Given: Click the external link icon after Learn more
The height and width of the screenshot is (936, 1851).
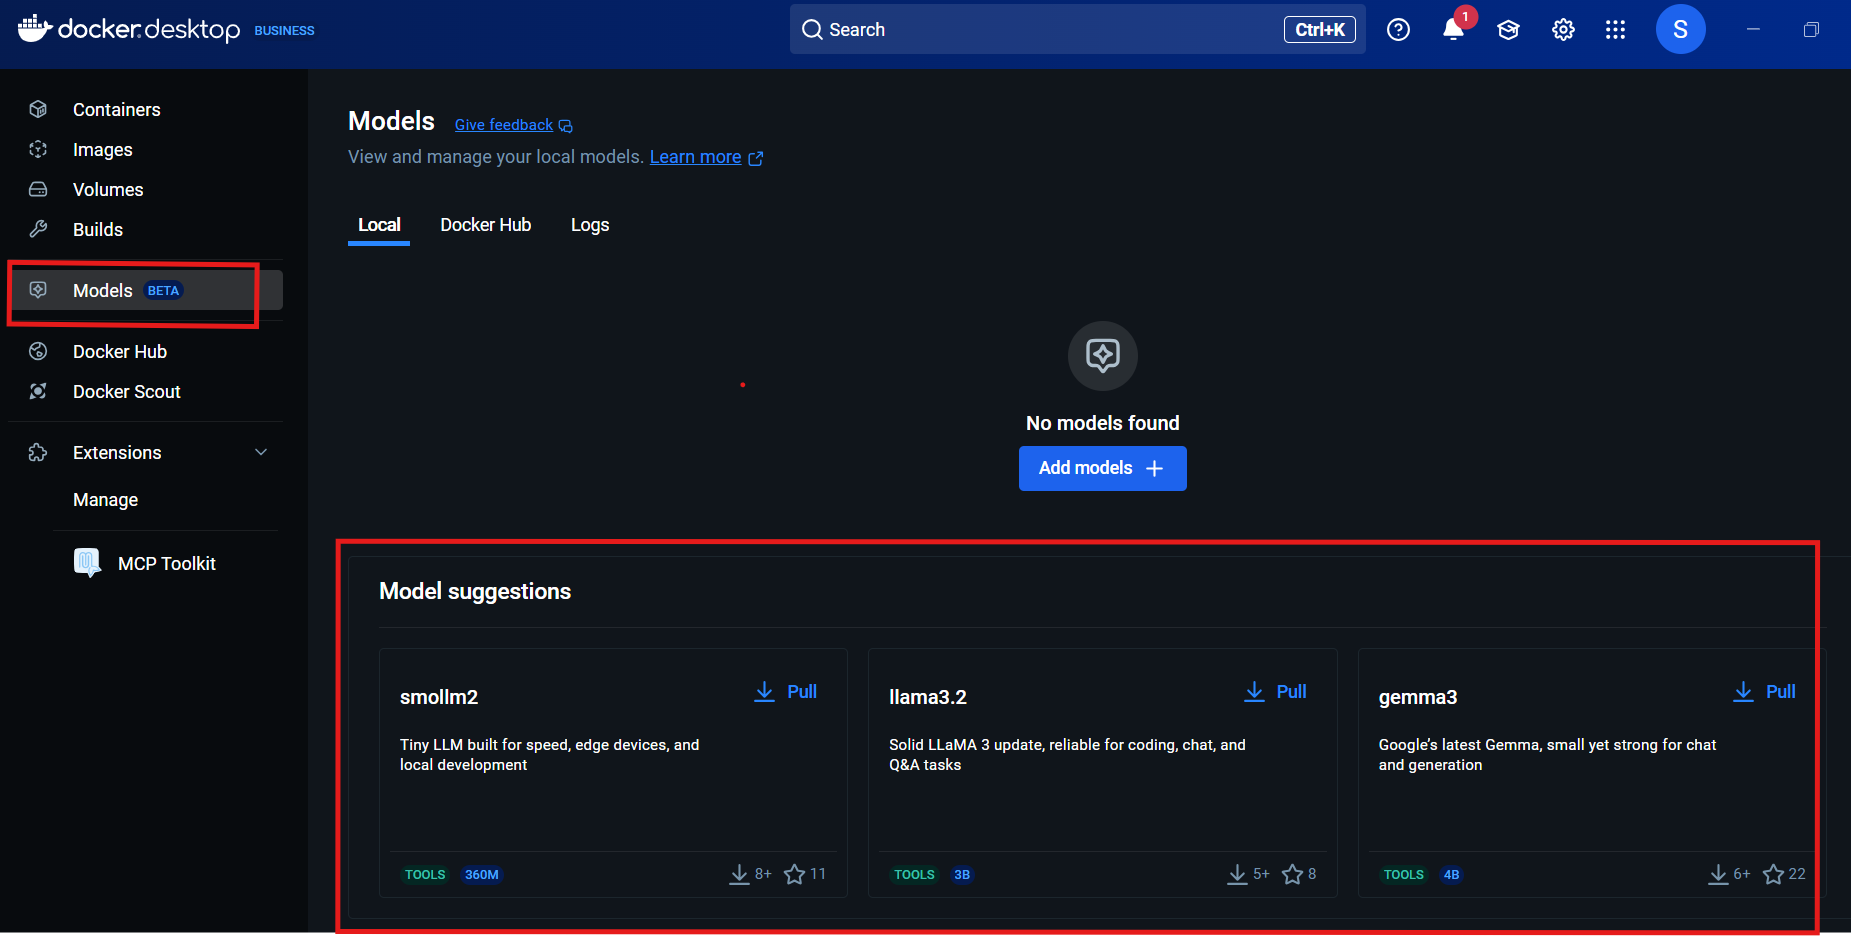Looking at the screenshot, I should coord(756,158).
